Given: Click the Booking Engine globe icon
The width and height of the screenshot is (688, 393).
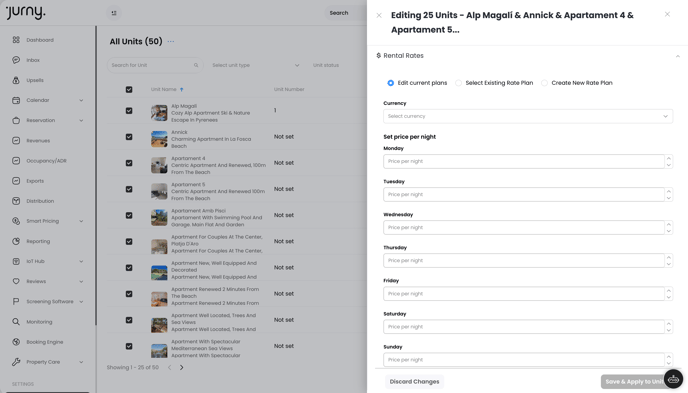Looking at the screenshot, I should click(x=16, y=342).
